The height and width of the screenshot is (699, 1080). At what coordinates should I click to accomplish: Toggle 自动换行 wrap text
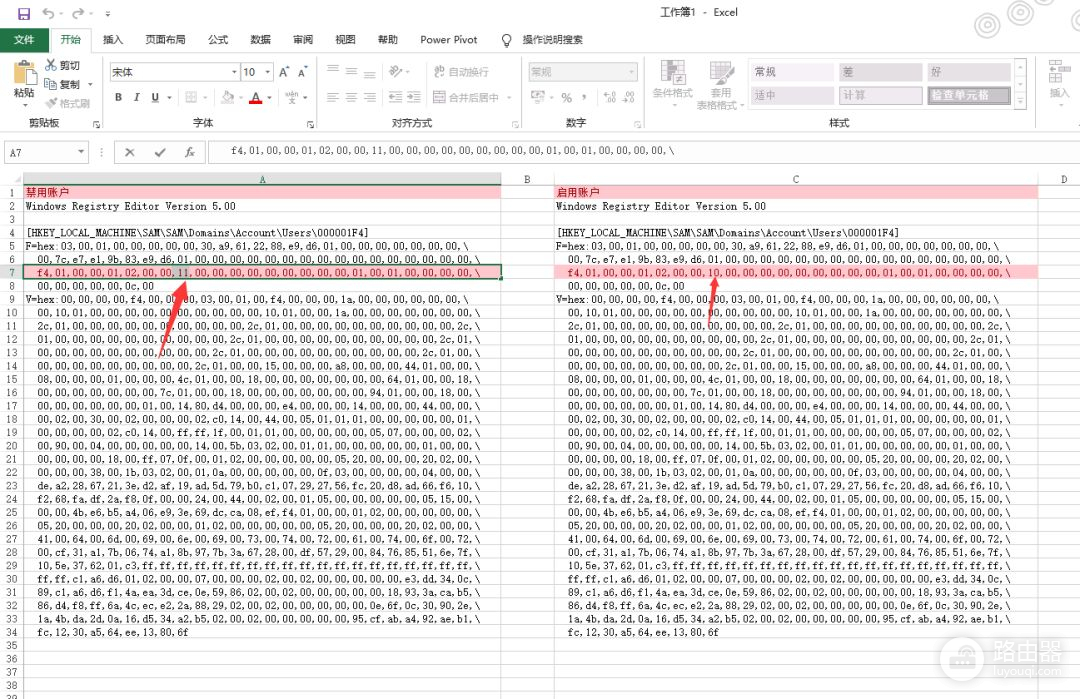tap(461, 72)
